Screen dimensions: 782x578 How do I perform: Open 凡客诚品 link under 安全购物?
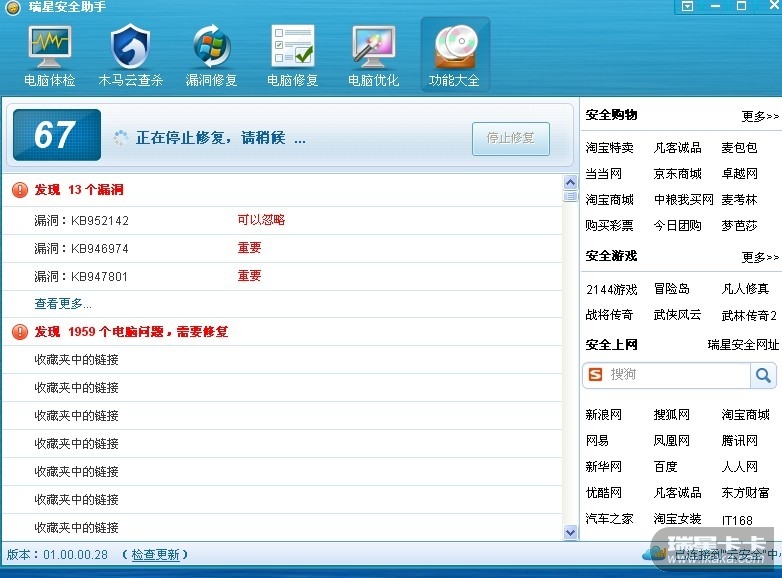(x=677, y=148)
